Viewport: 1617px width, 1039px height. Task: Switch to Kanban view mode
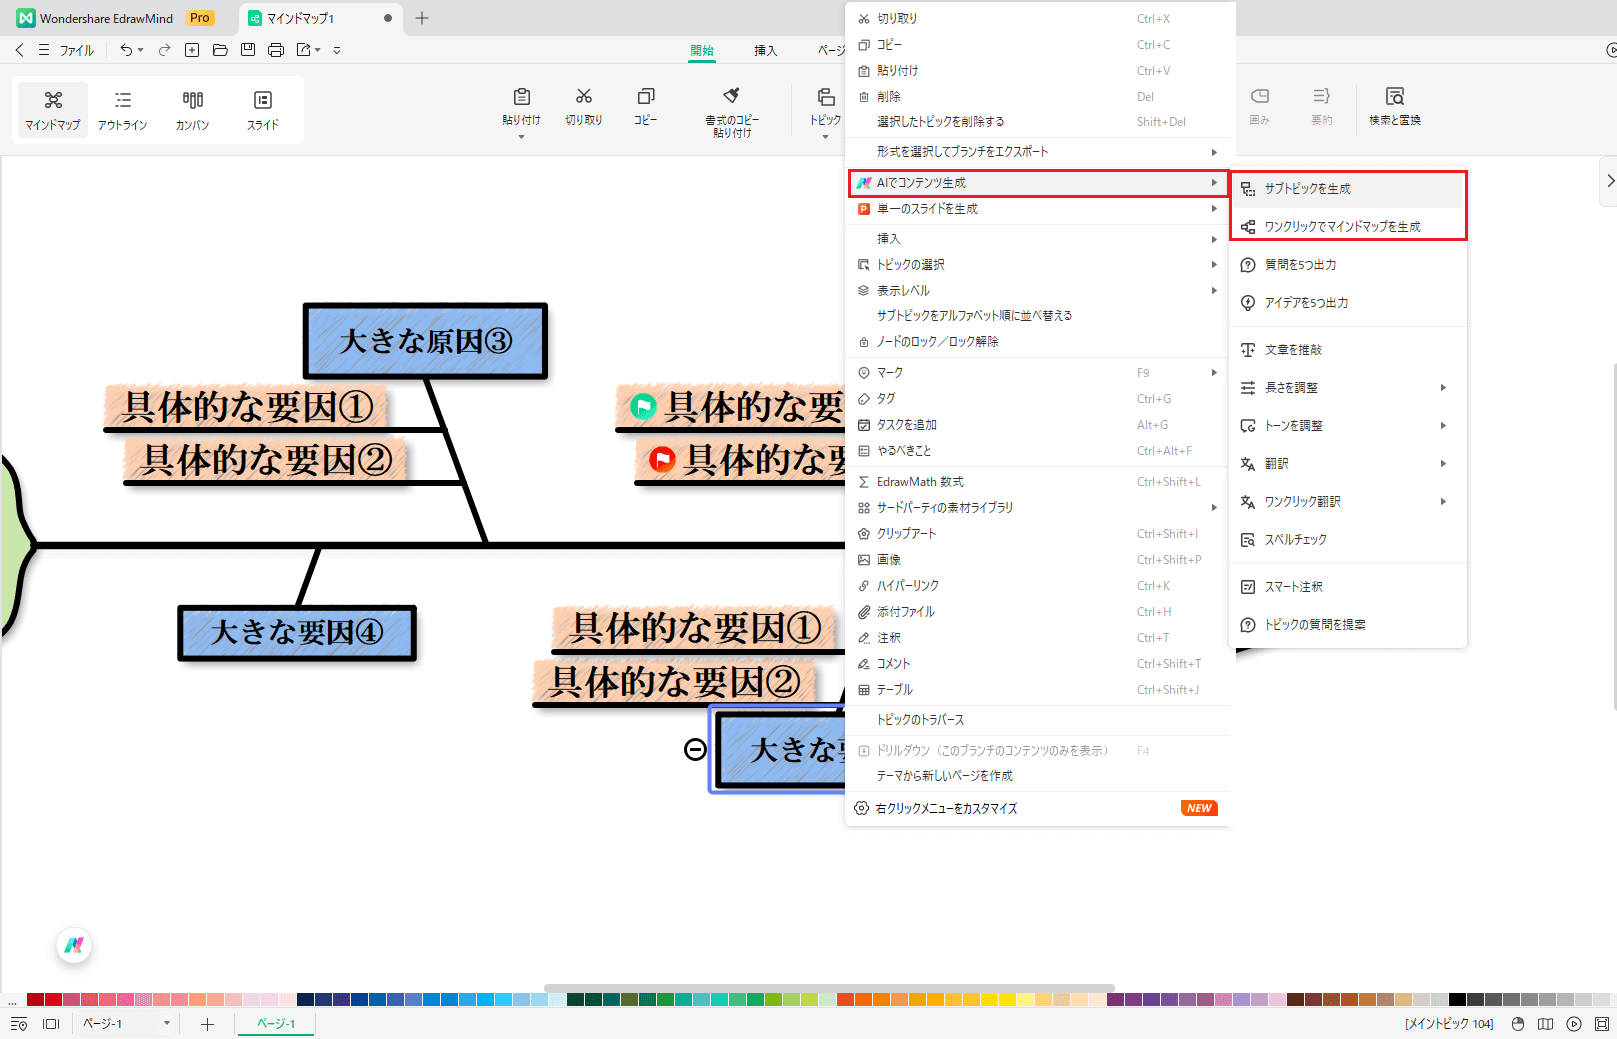tap(193, 110)
